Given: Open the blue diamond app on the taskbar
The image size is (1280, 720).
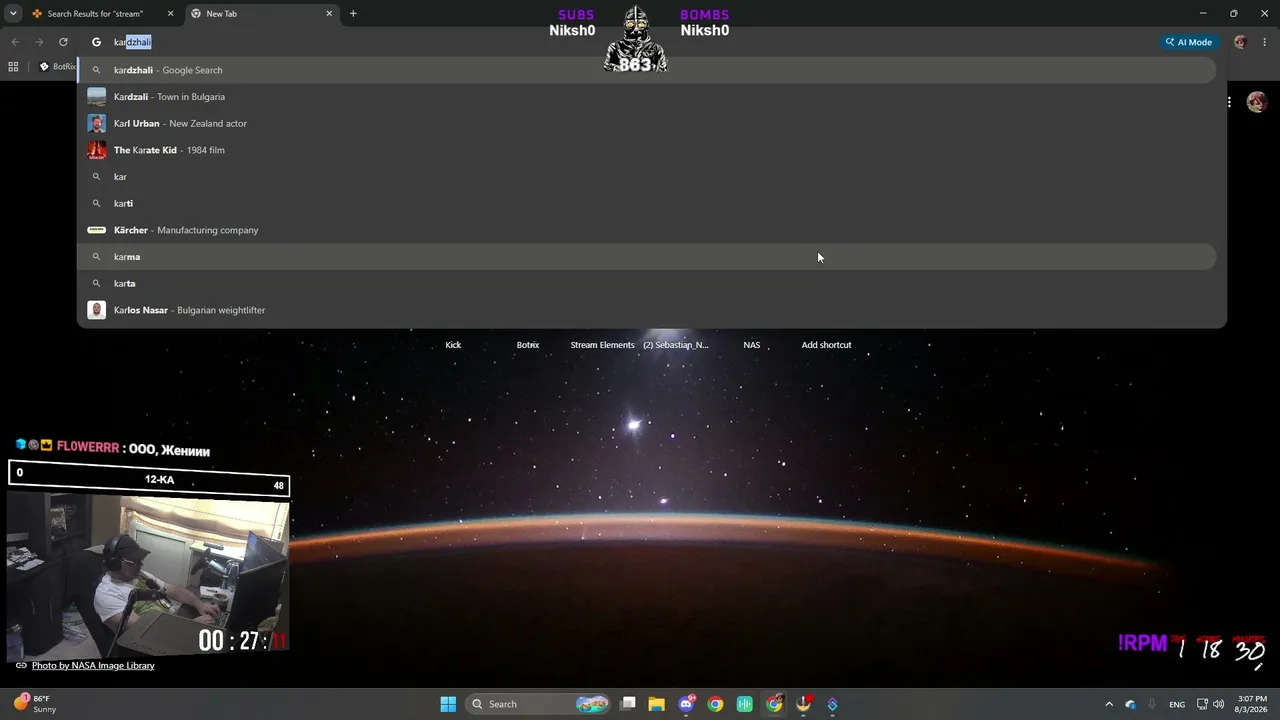Looking at the screenshot, I should [x=832, y=704].
